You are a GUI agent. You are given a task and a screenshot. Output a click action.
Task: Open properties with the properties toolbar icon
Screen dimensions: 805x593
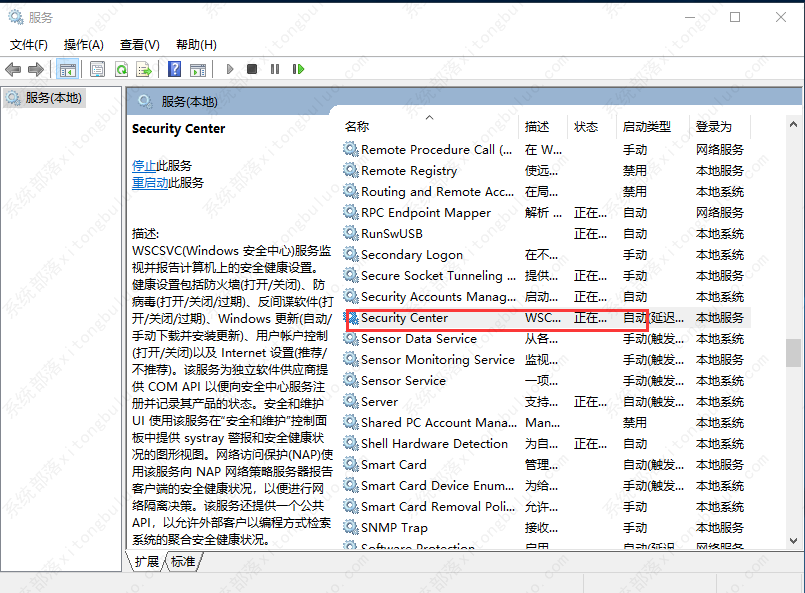click(x=97, y=68)
